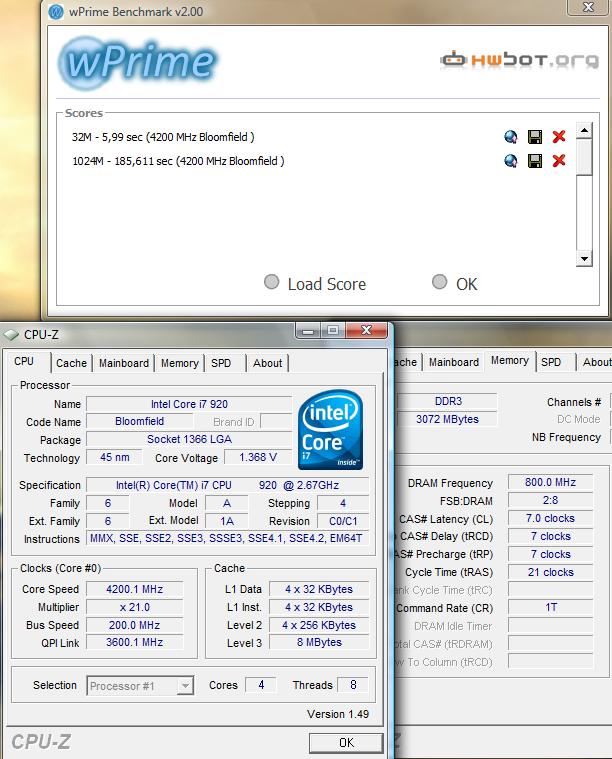Submit the 32M score online via globe icon

[x=510, y=137]
